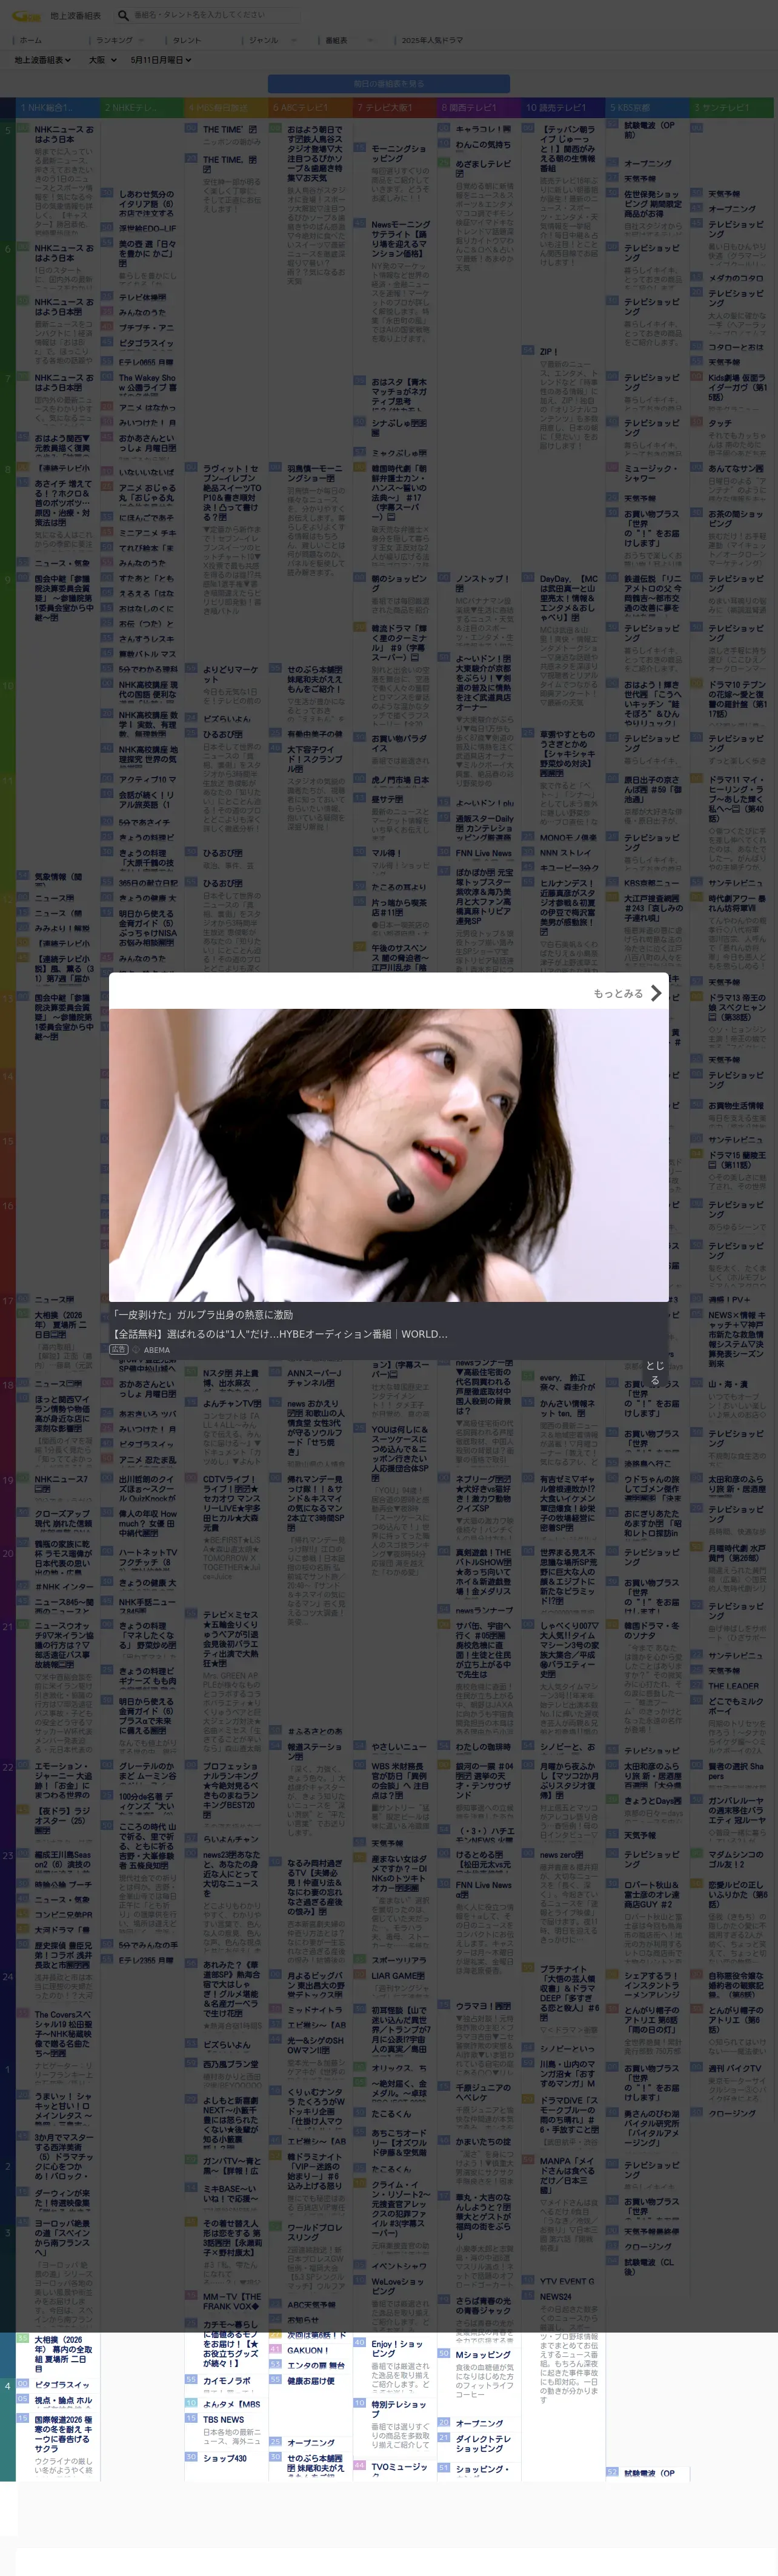Select the 4 MBS毎日放送 channel header
This screenshot has height=2576, width=778.
coord(225,108)
